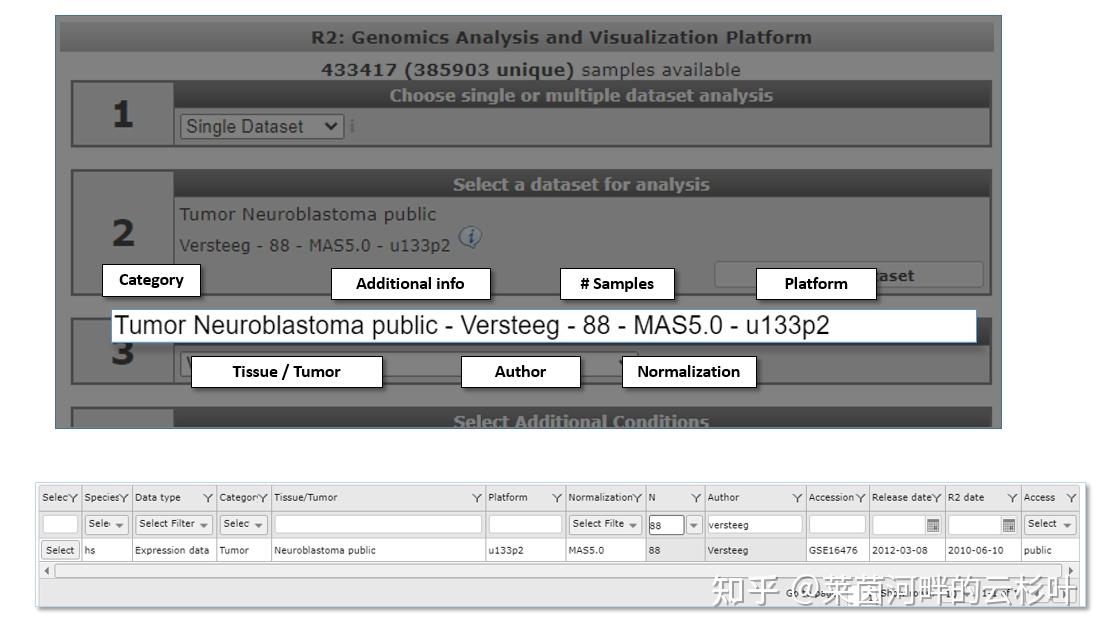Image resolution: width=1107 pixels, height=638 pixels.
Task: Click the info icon next to Single Dataset selector
Action: click(x=352, y=126)
